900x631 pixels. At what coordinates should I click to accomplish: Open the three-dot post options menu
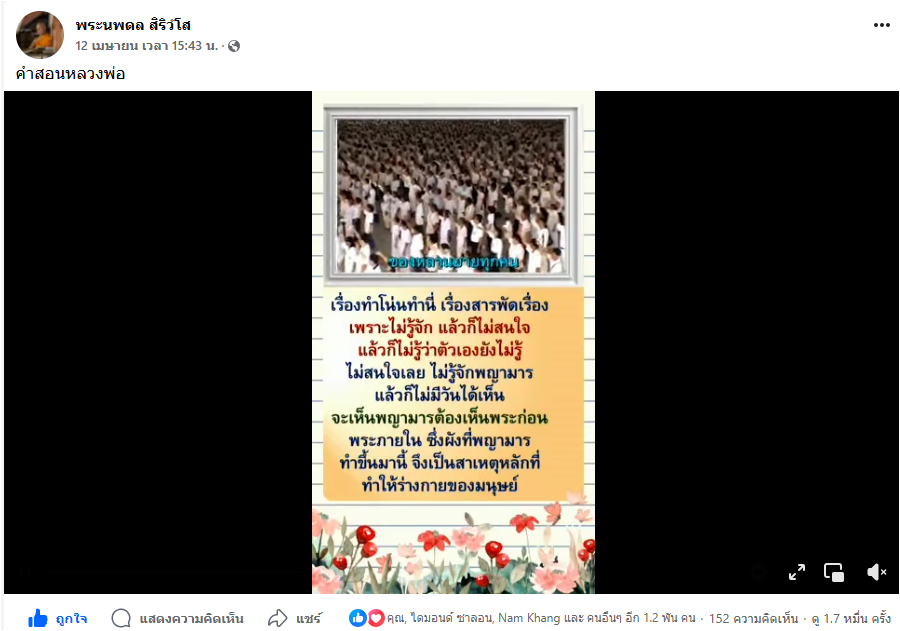881,25
